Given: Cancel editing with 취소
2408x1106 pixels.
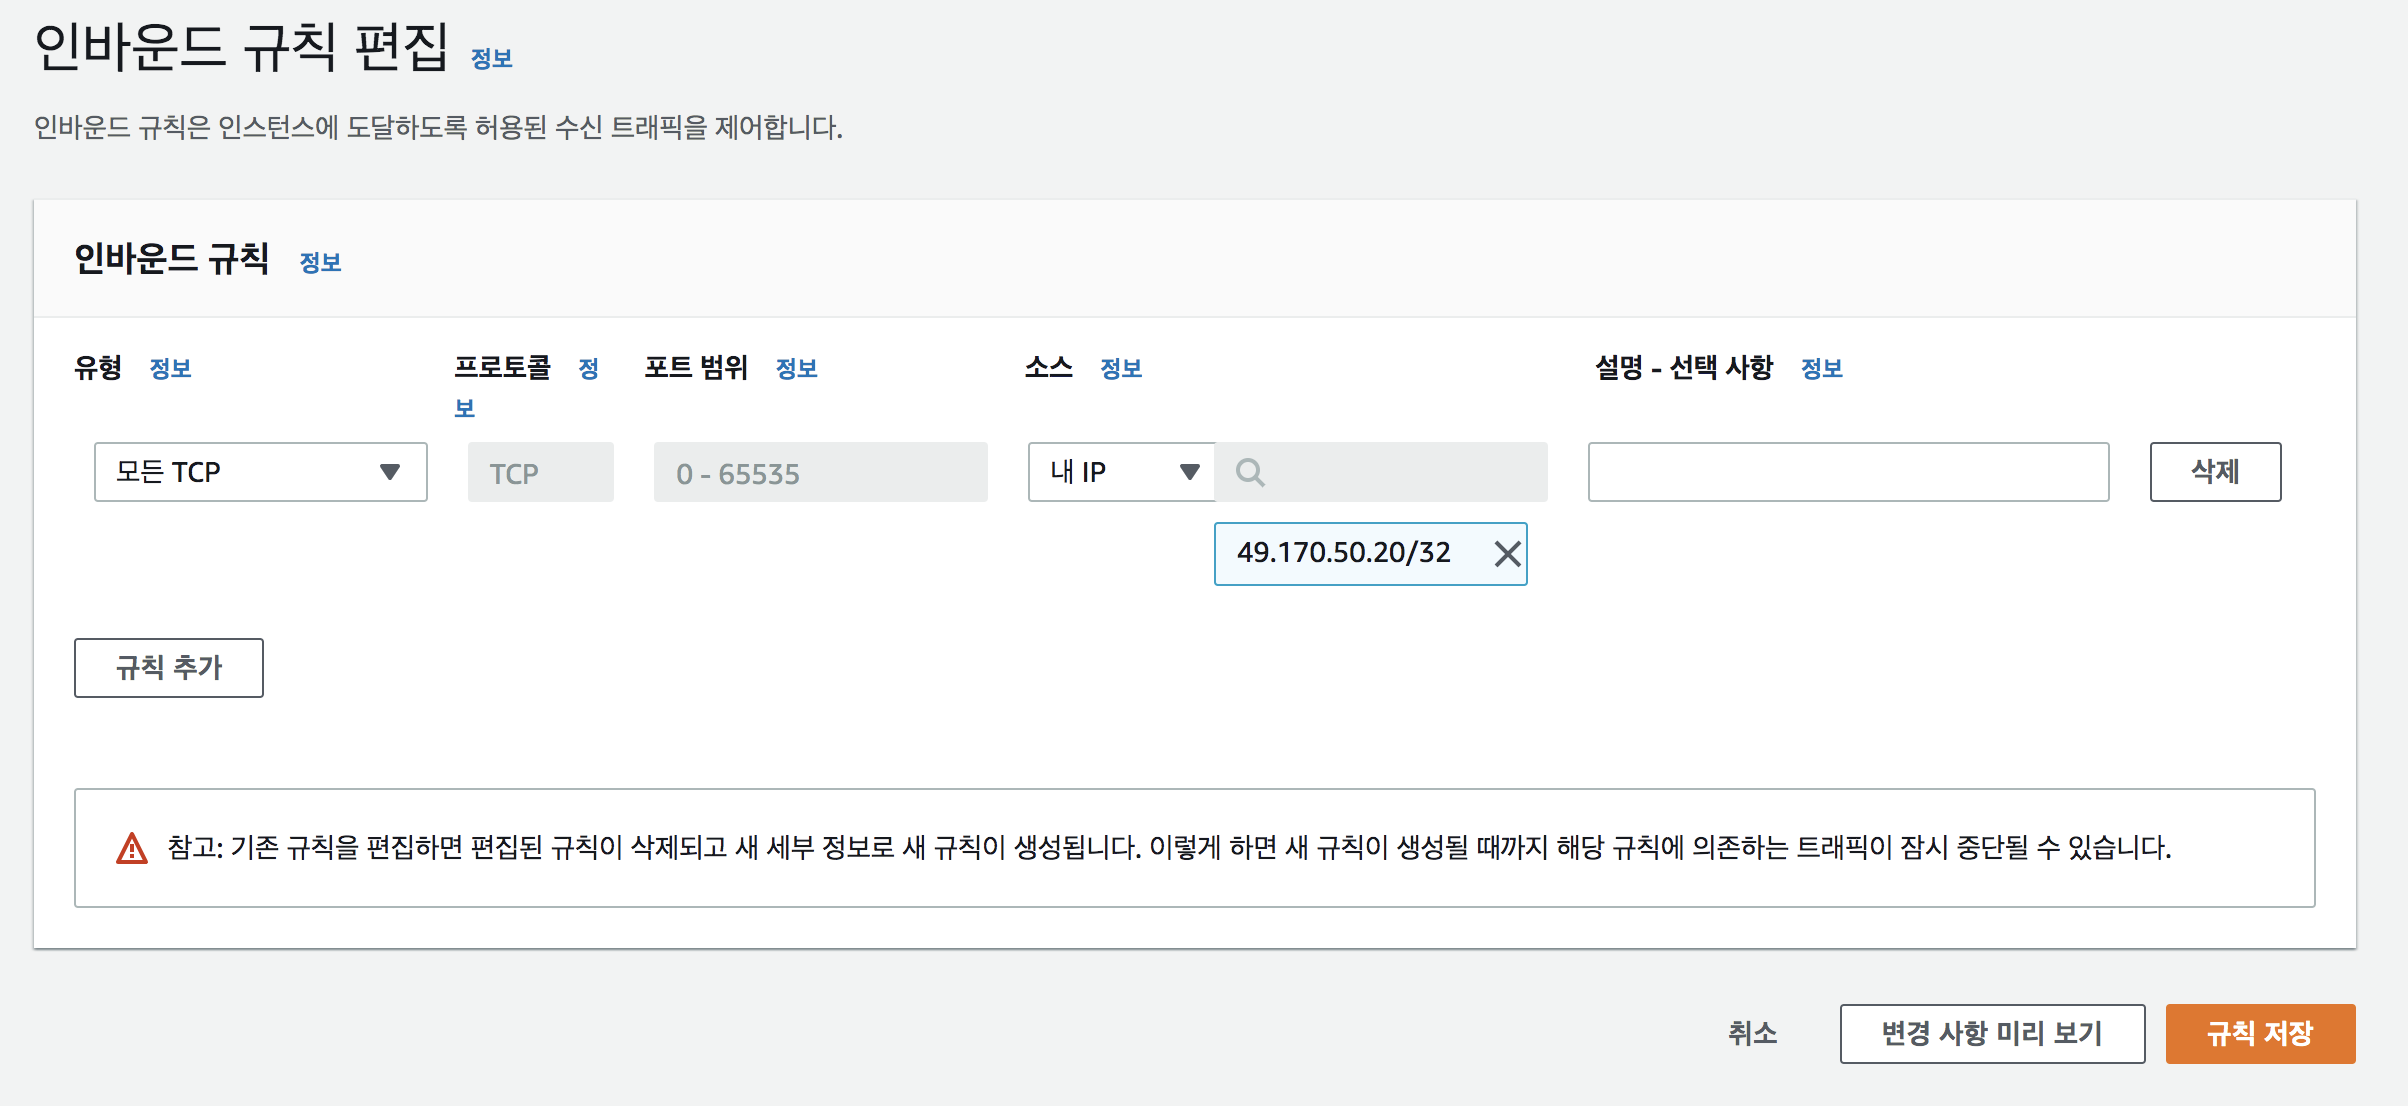Looking at the screenshot, I should [1752, 1033].
